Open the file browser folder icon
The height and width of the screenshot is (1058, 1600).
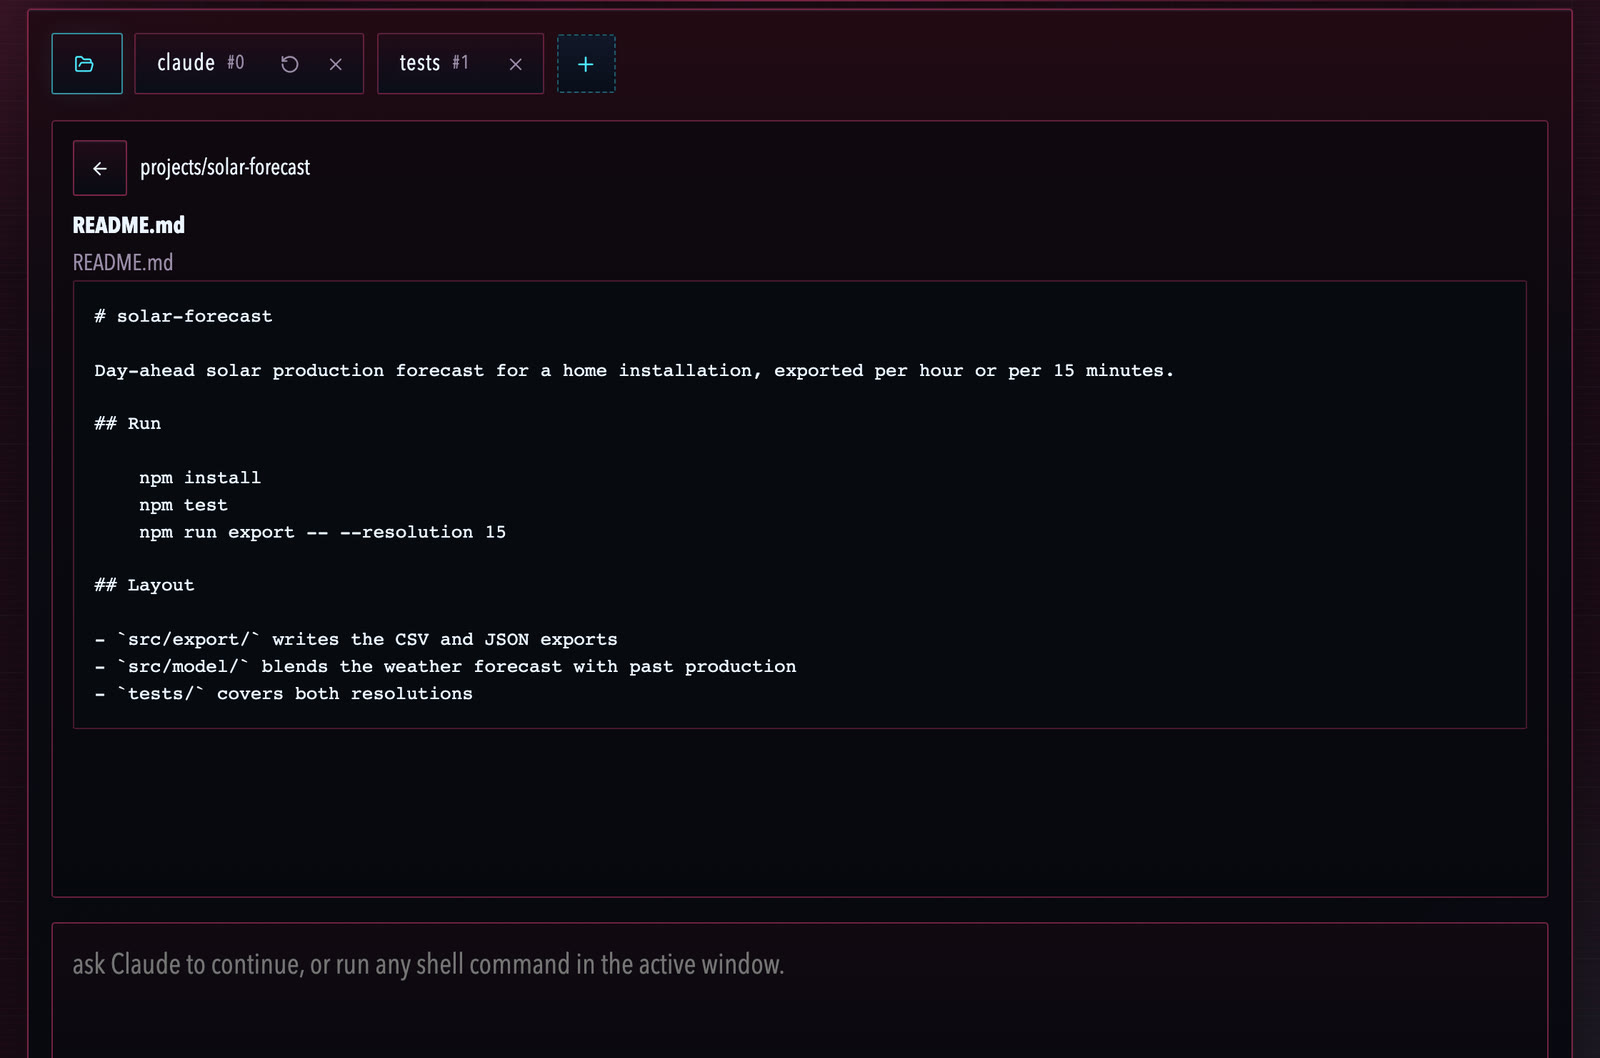point(87,64)
